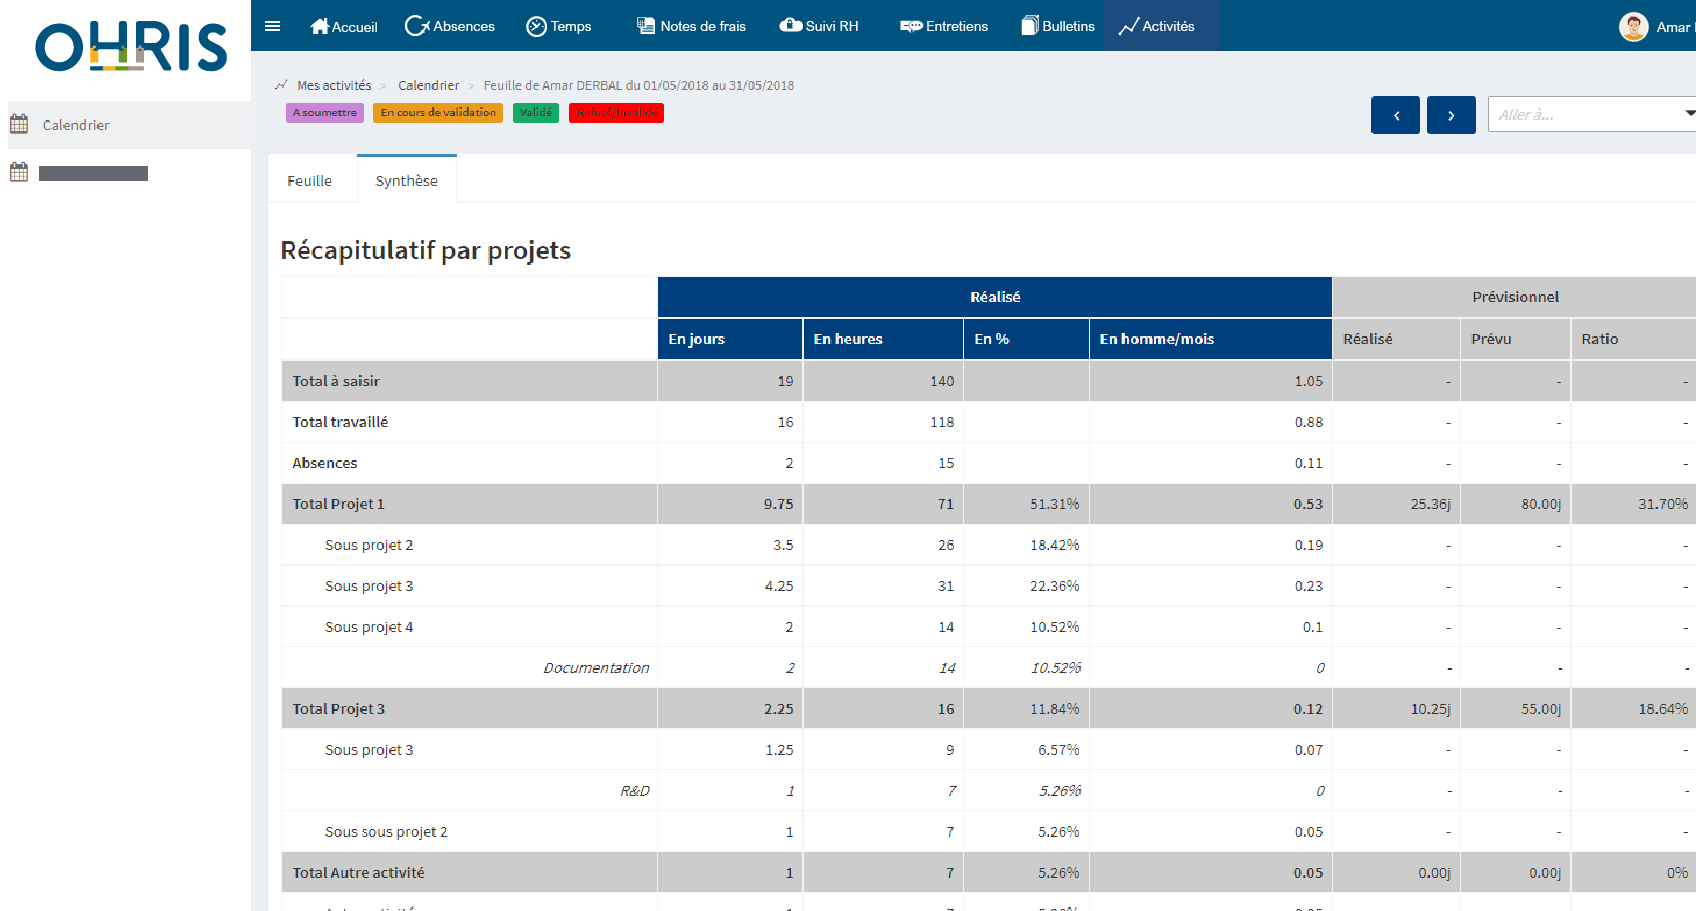Screen dimensions: 1696x911
Task: Switch to the Feuille tab
Action: click(x=309, y=181)
